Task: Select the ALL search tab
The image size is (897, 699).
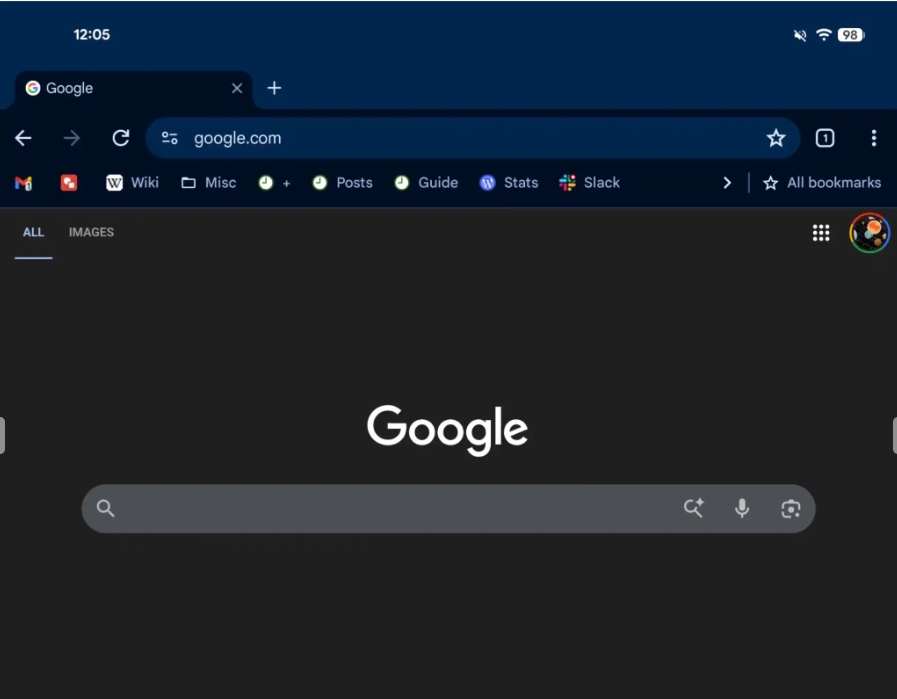Action: click(33, 232)
